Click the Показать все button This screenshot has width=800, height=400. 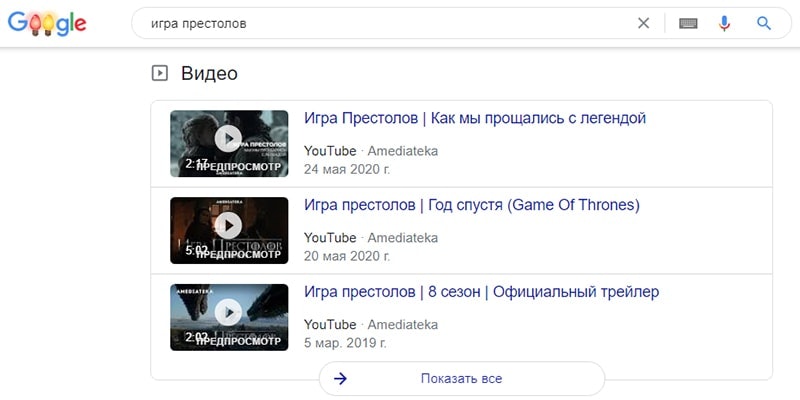point(462,379)
